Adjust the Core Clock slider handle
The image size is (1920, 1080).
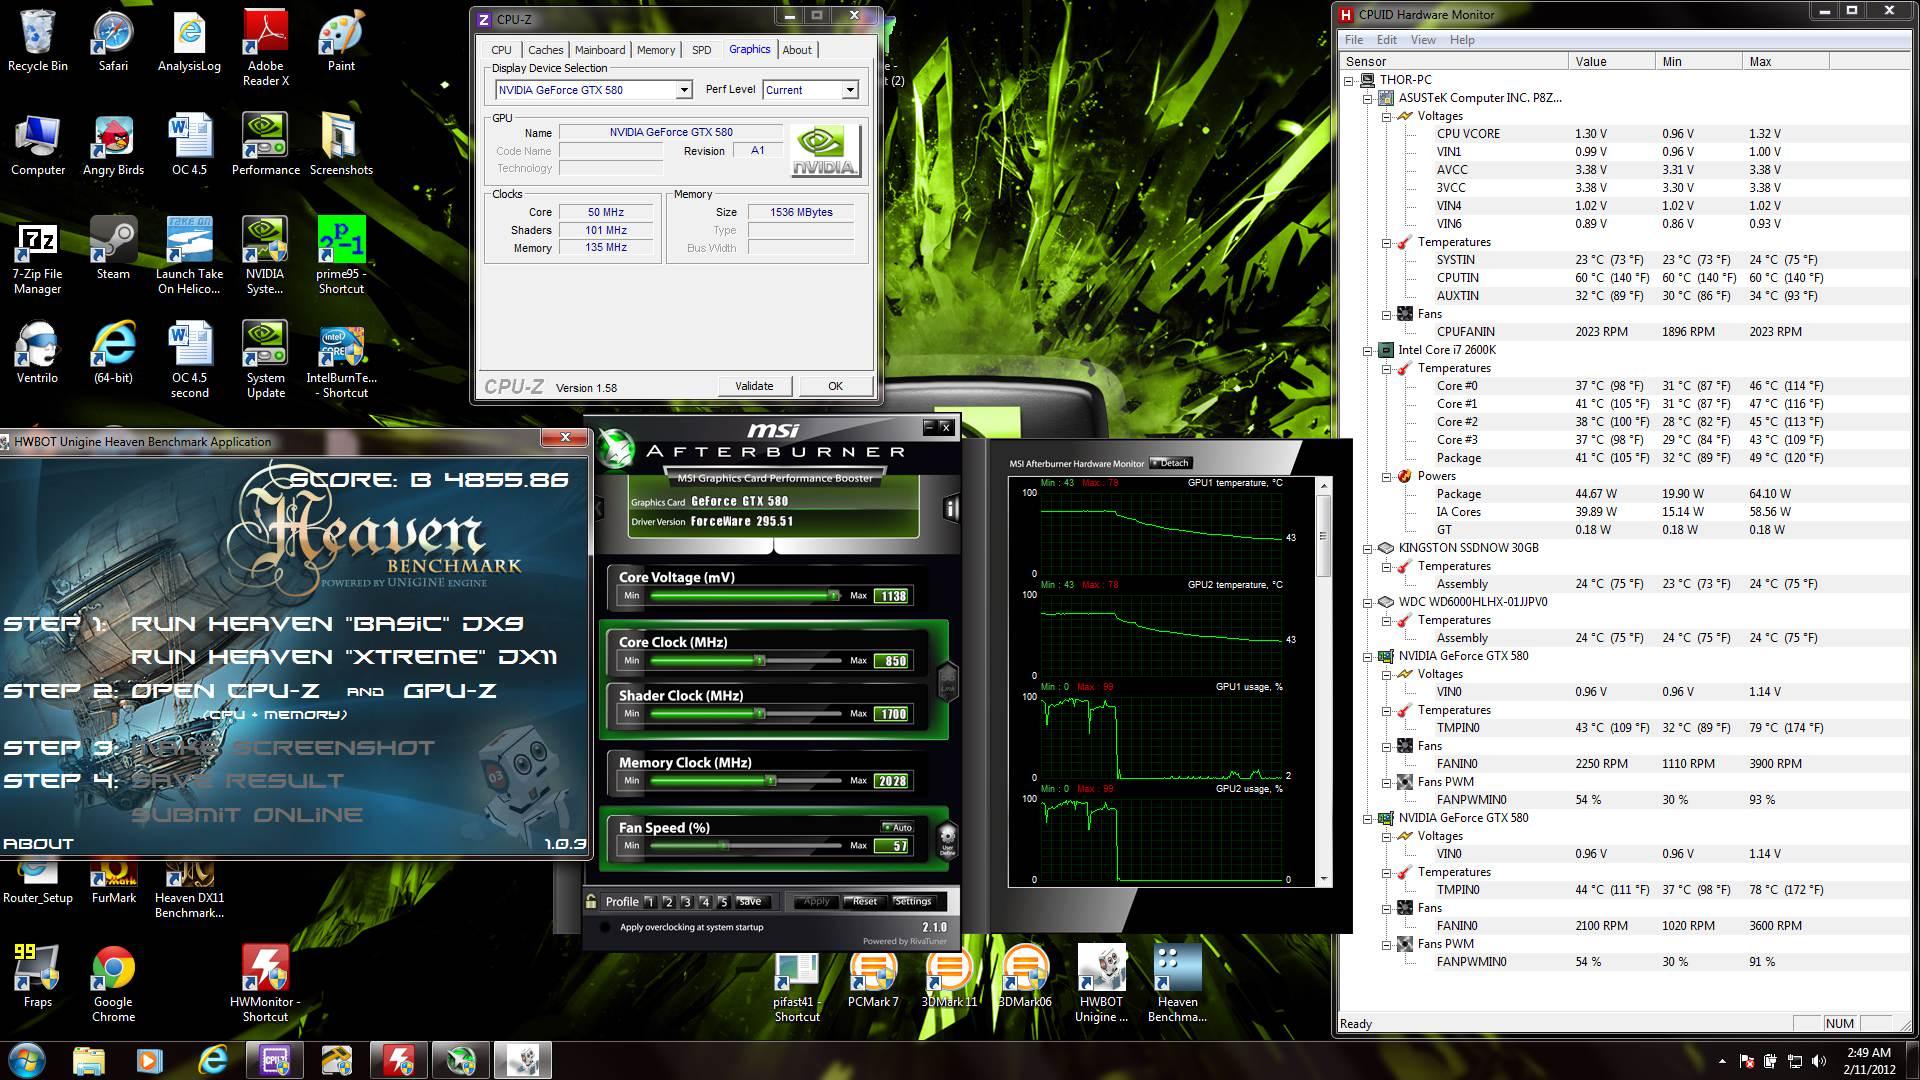[760, 661]
